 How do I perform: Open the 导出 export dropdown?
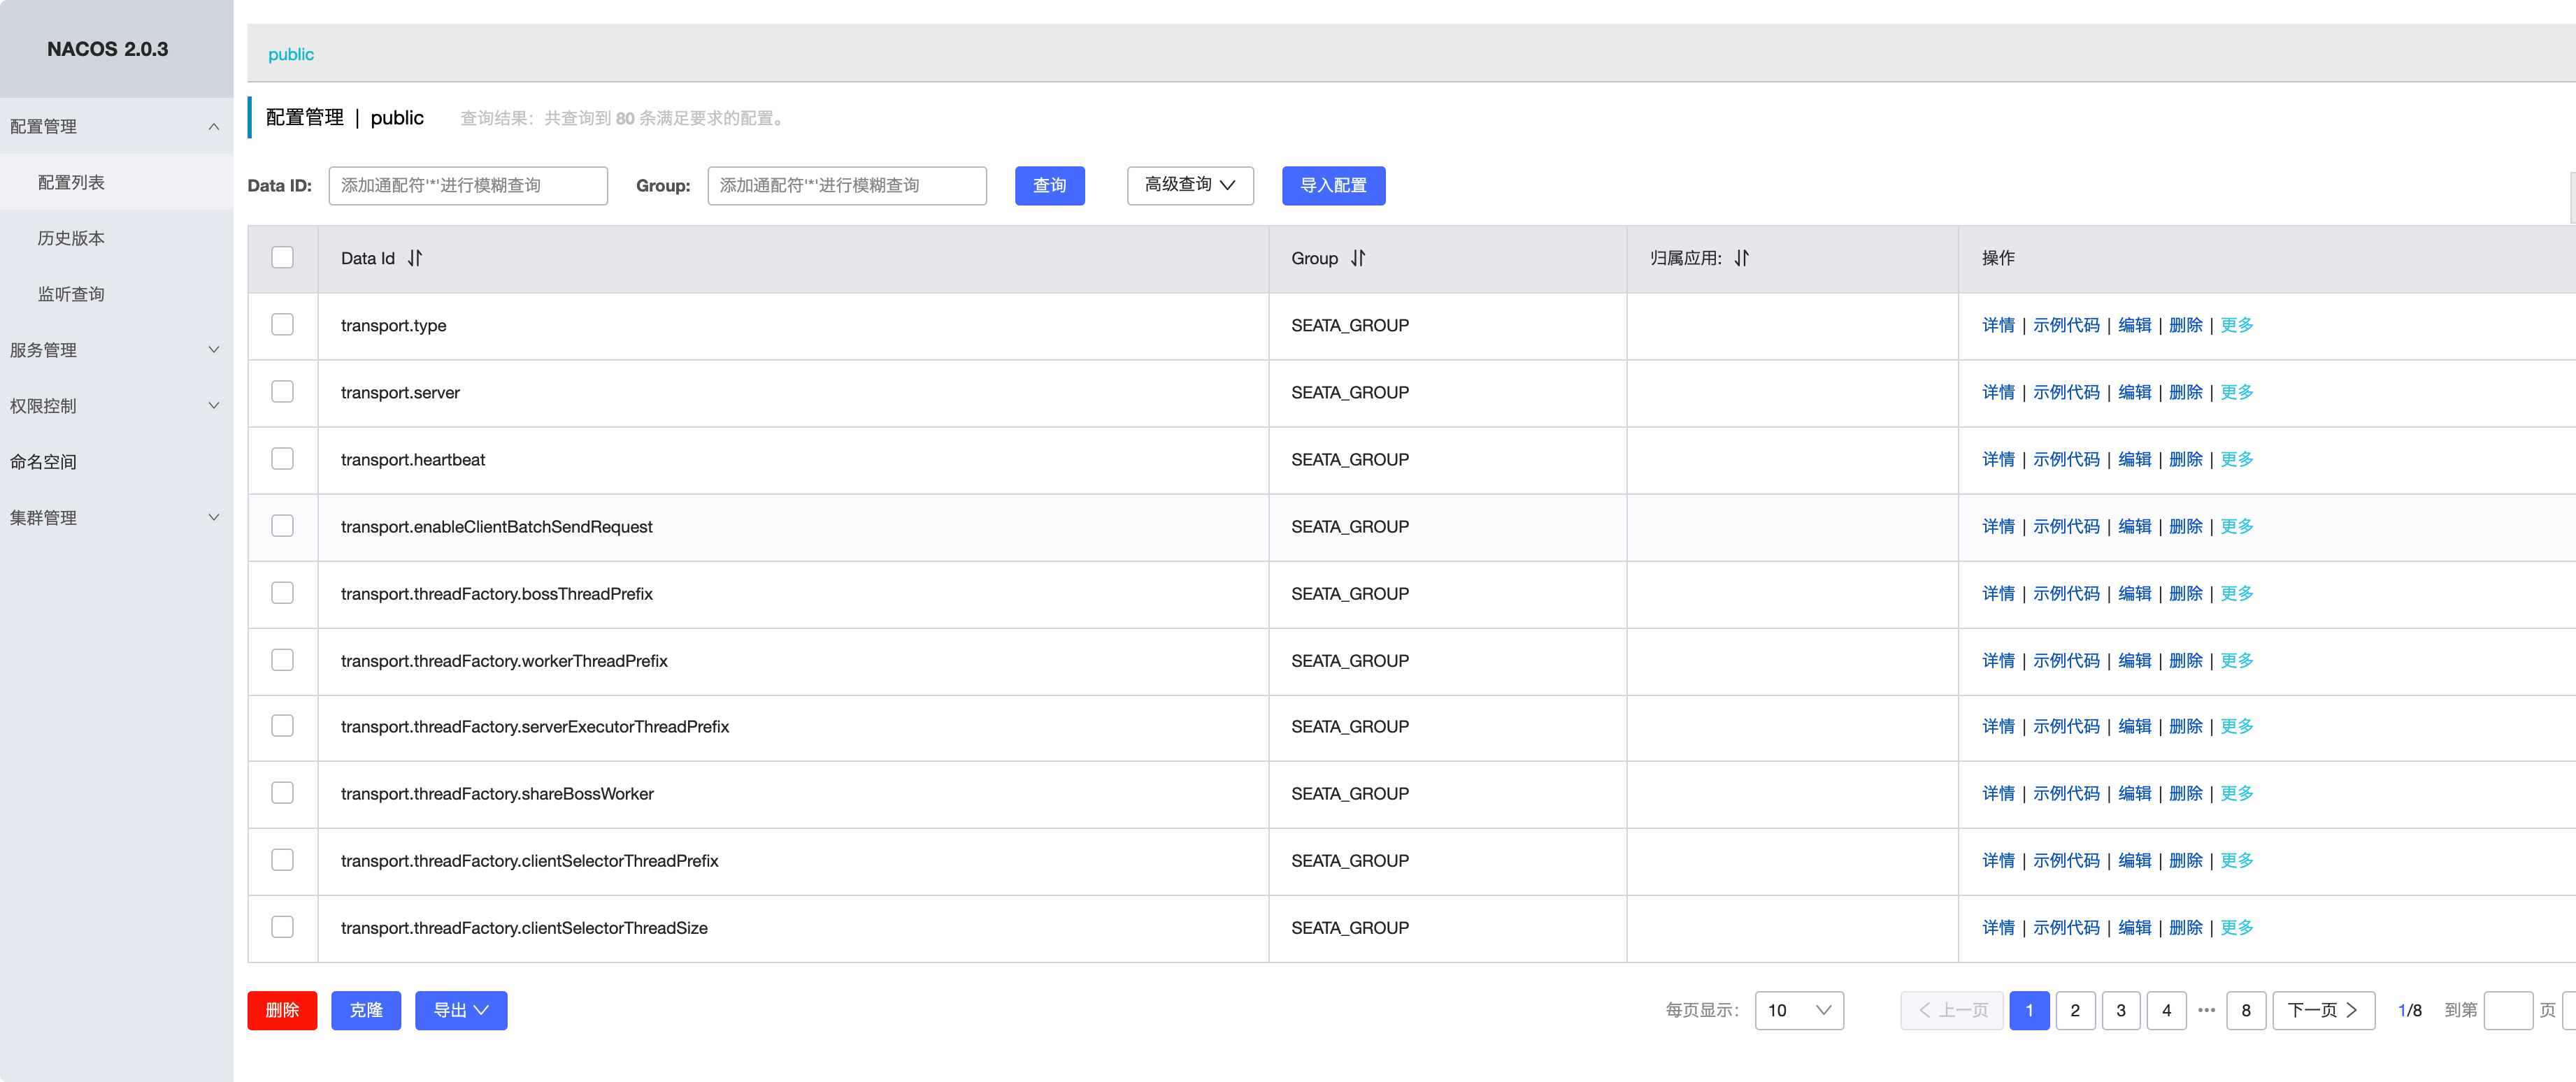pos(460,1010)
